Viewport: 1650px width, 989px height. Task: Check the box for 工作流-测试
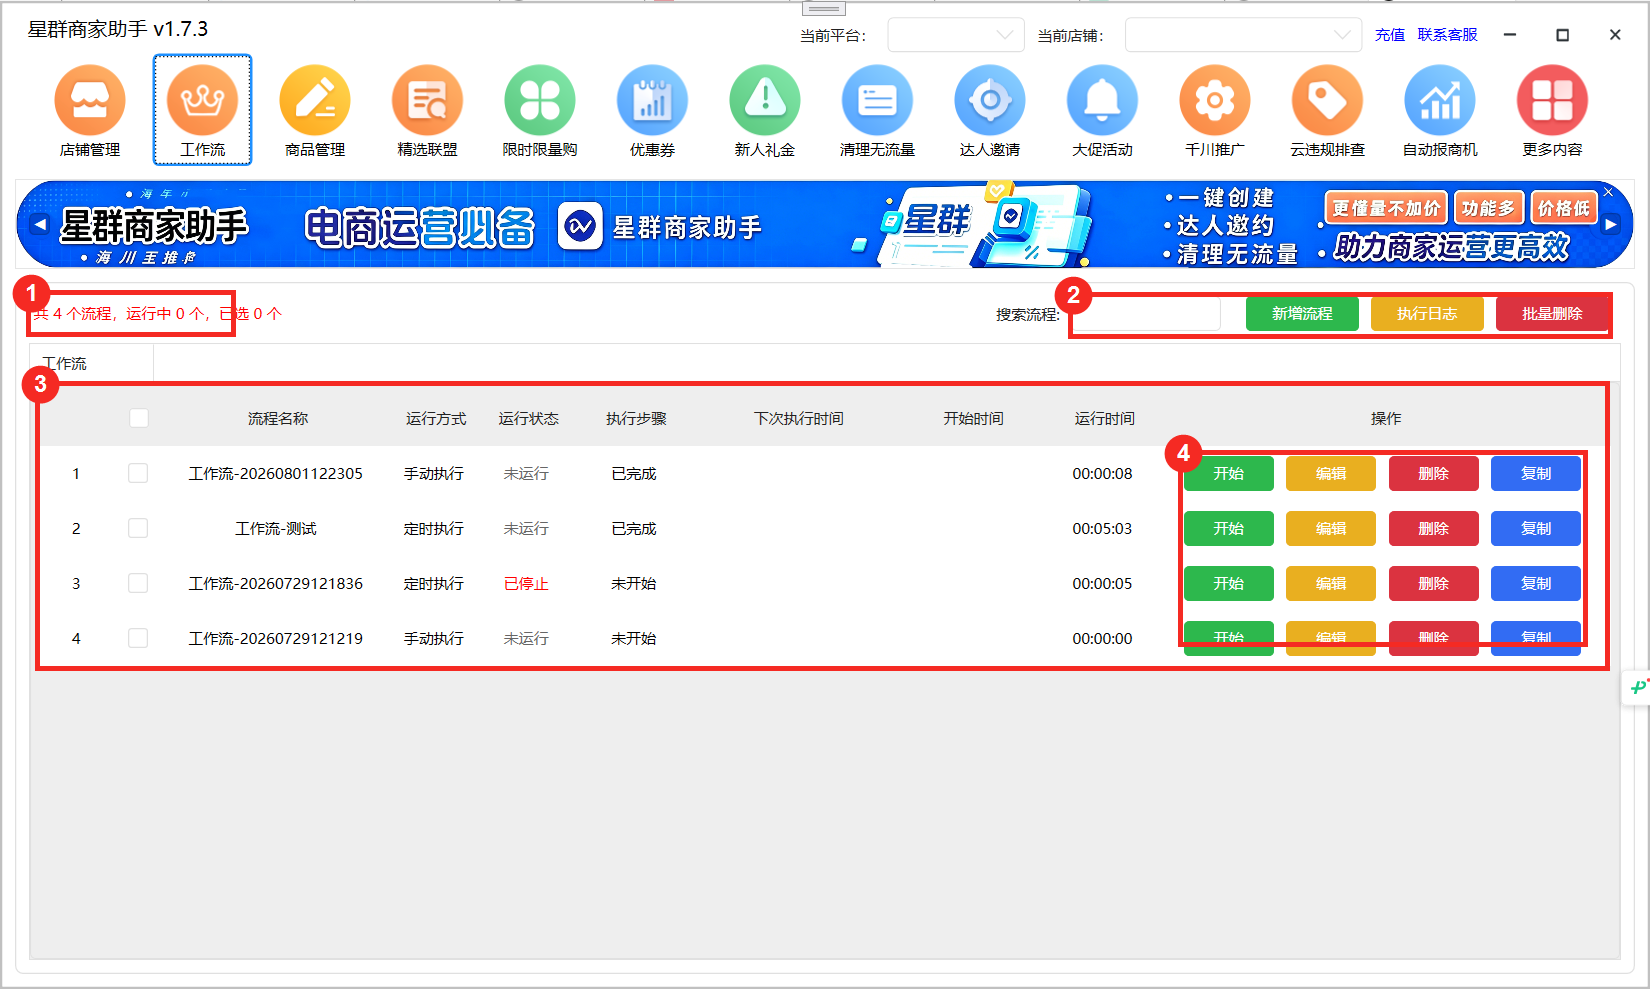tap(138, 528)
